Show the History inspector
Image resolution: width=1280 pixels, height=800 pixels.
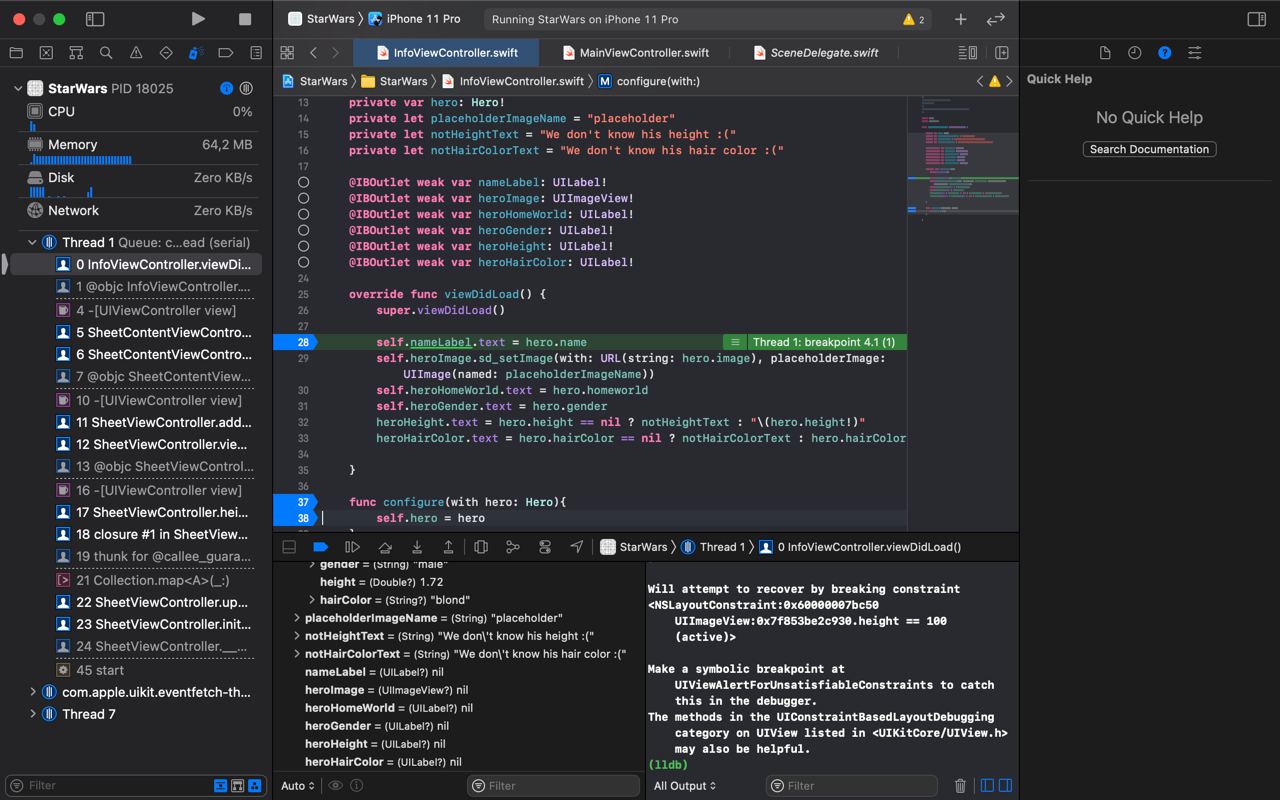pyautogui.click(x=1135, y=53)
